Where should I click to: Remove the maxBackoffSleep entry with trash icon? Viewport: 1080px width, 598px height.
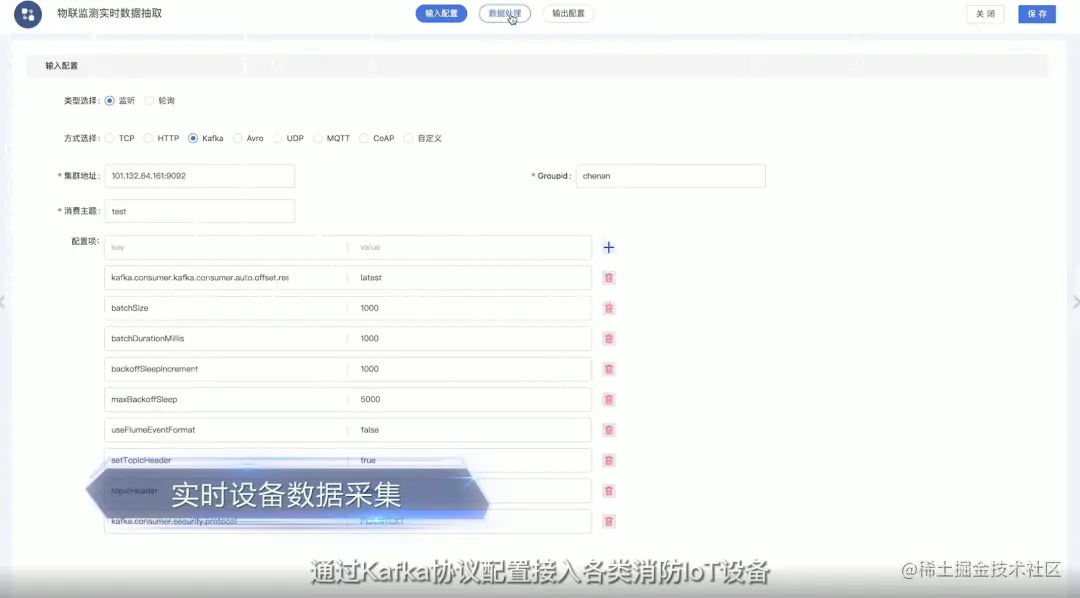[609, 399]
